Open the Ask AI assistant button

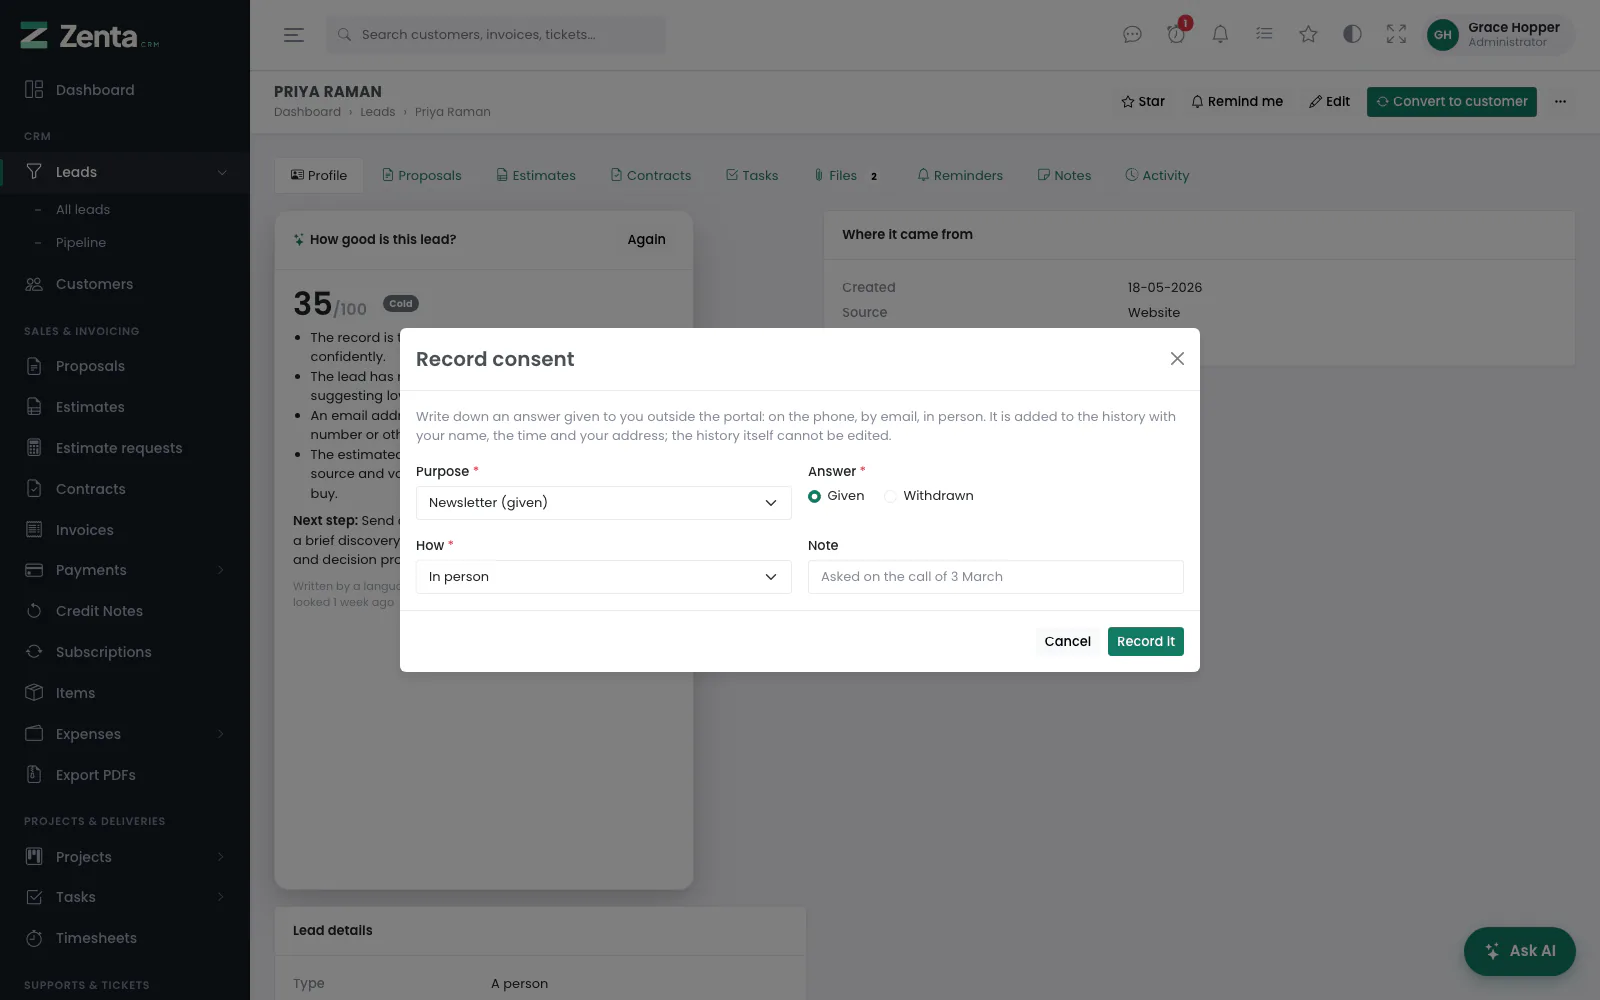click(1519, 951)
